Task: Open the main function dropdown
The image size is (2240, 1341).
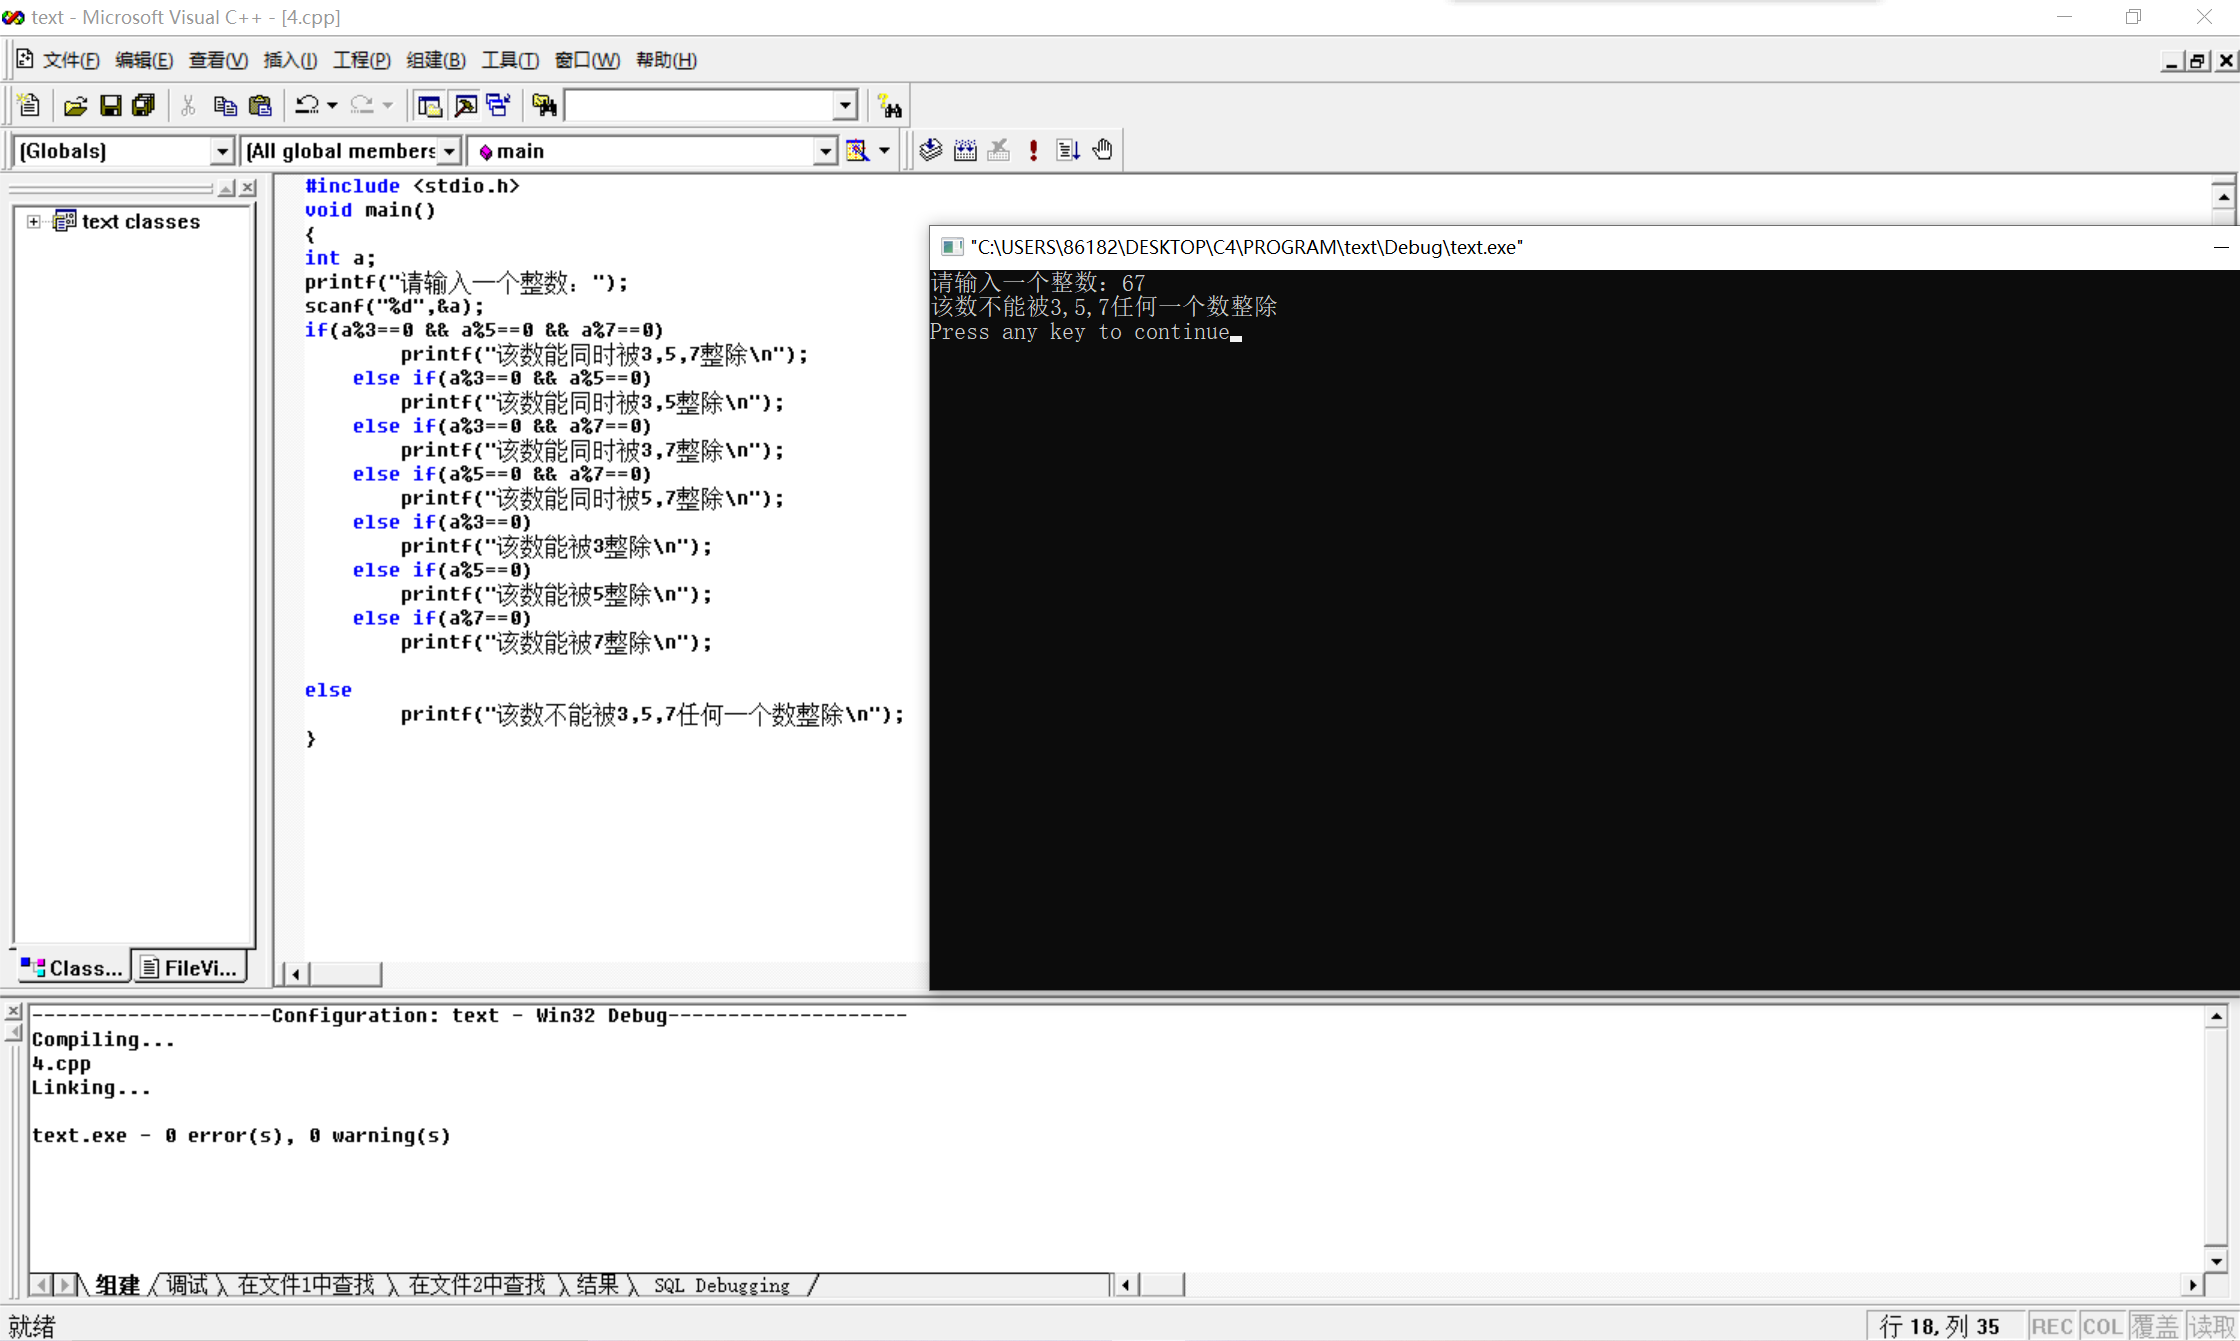Action: click(x=824, y=151)
